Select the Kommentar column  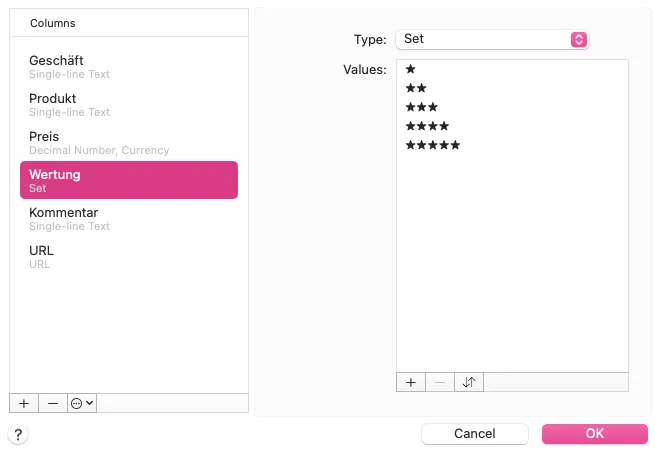pos(129,218)
